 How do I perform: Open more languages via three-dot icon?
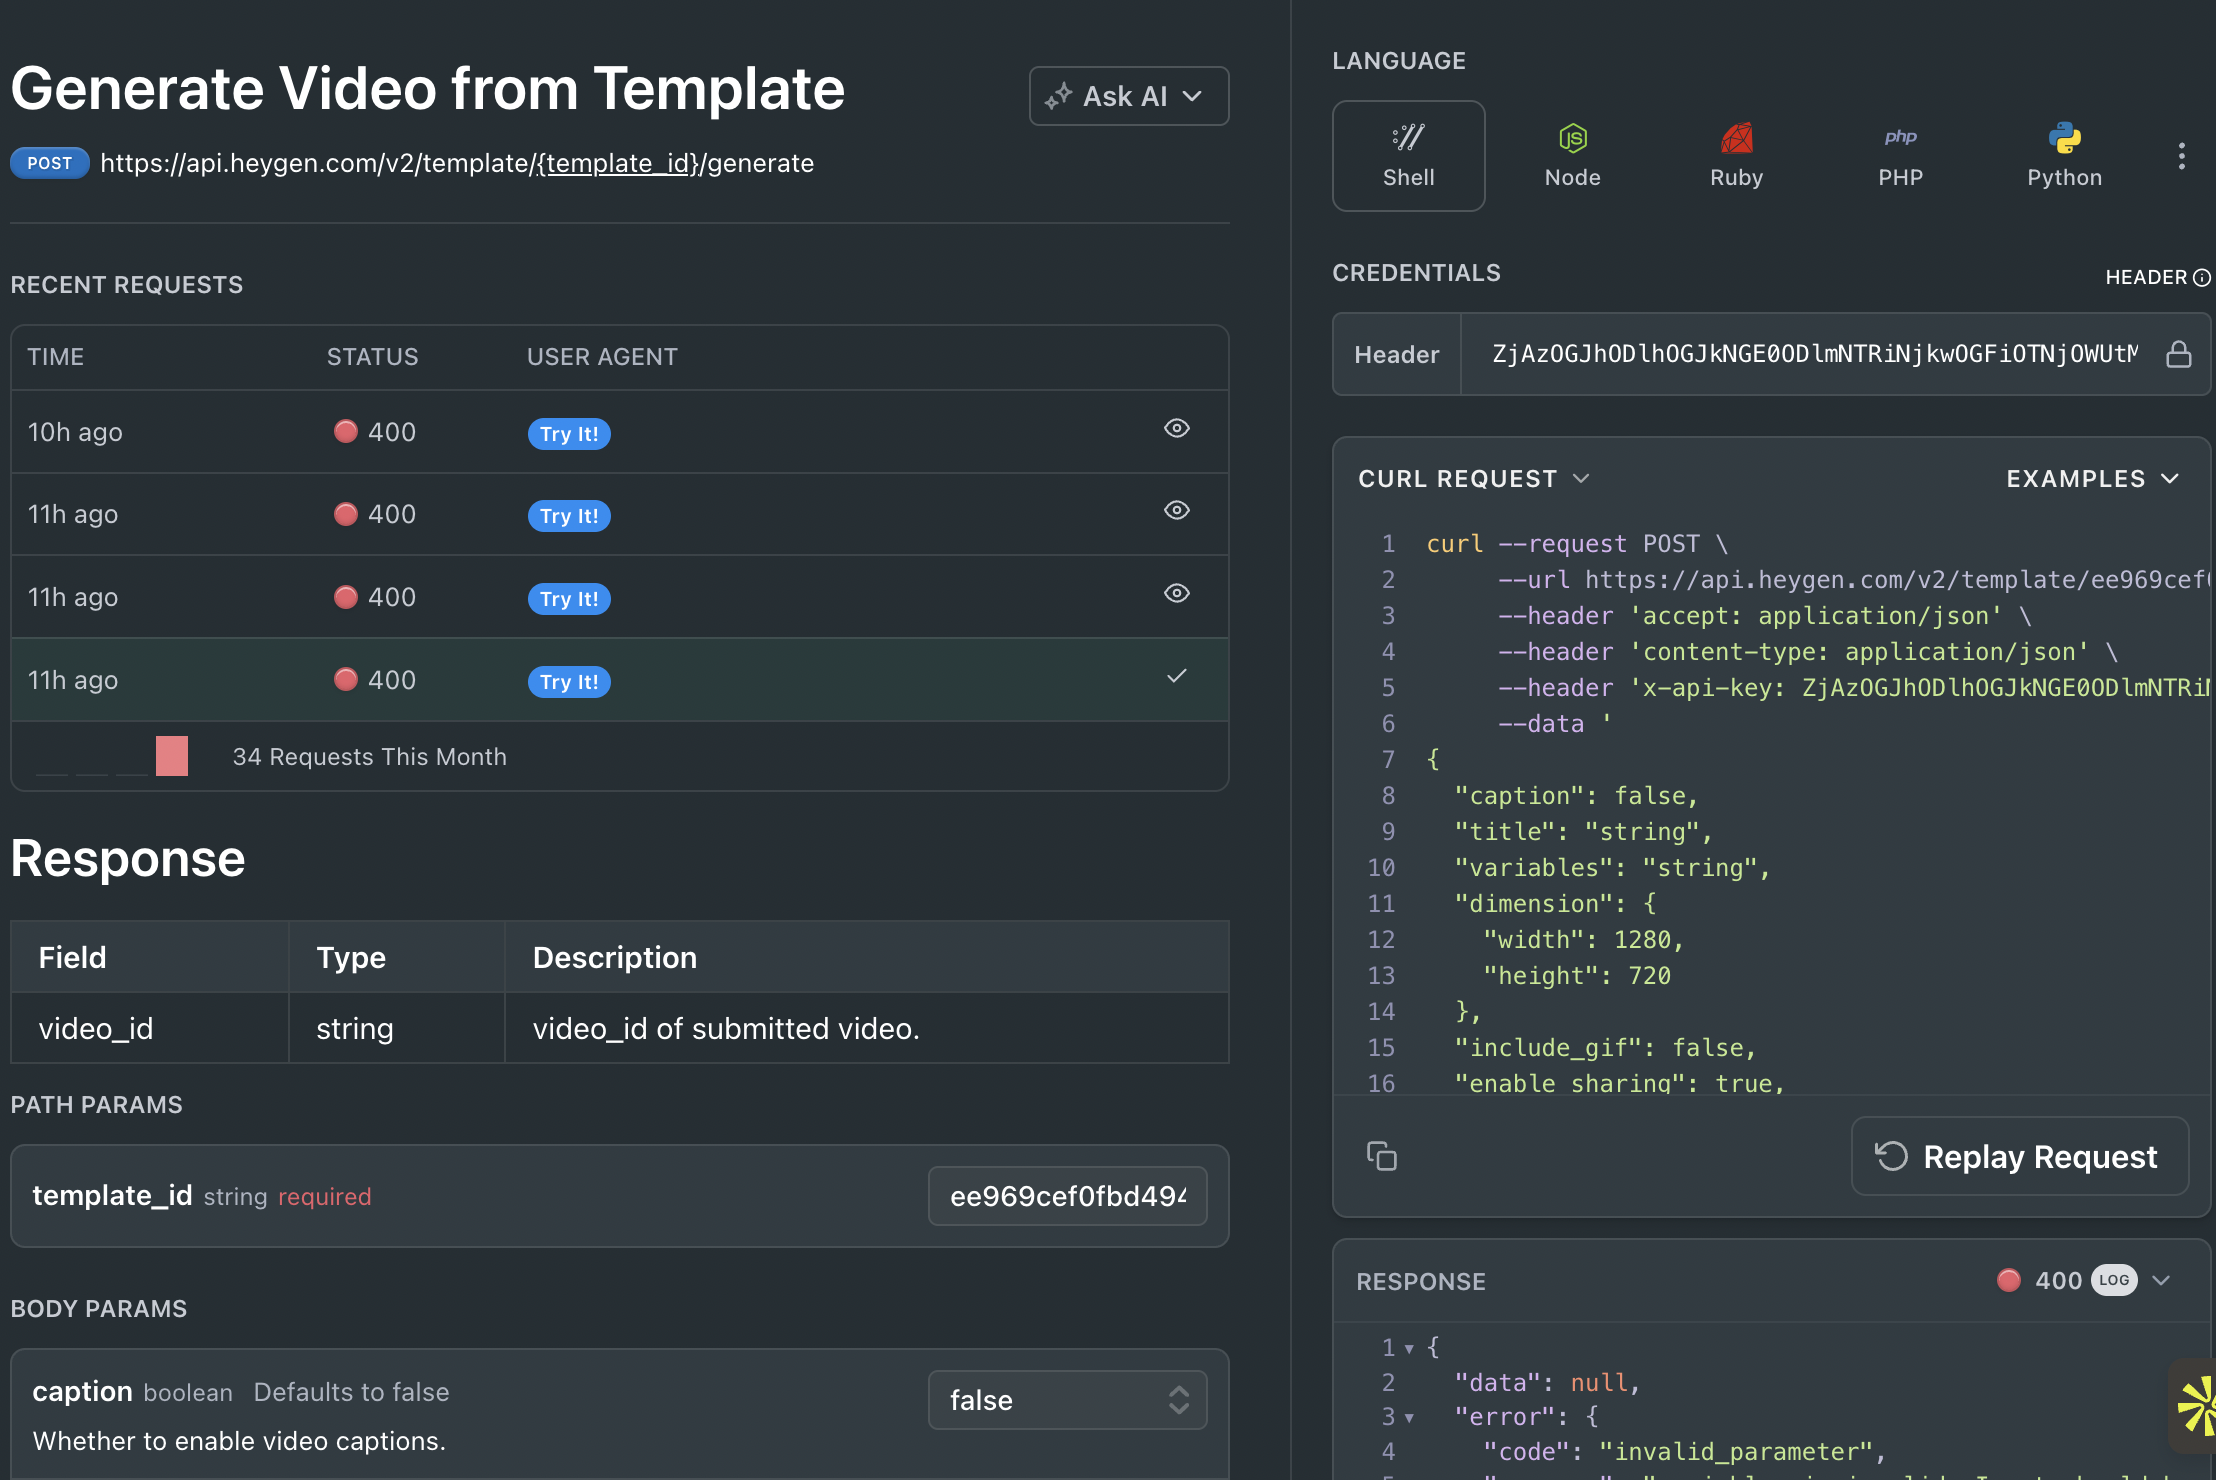(x=2181, y=156)
